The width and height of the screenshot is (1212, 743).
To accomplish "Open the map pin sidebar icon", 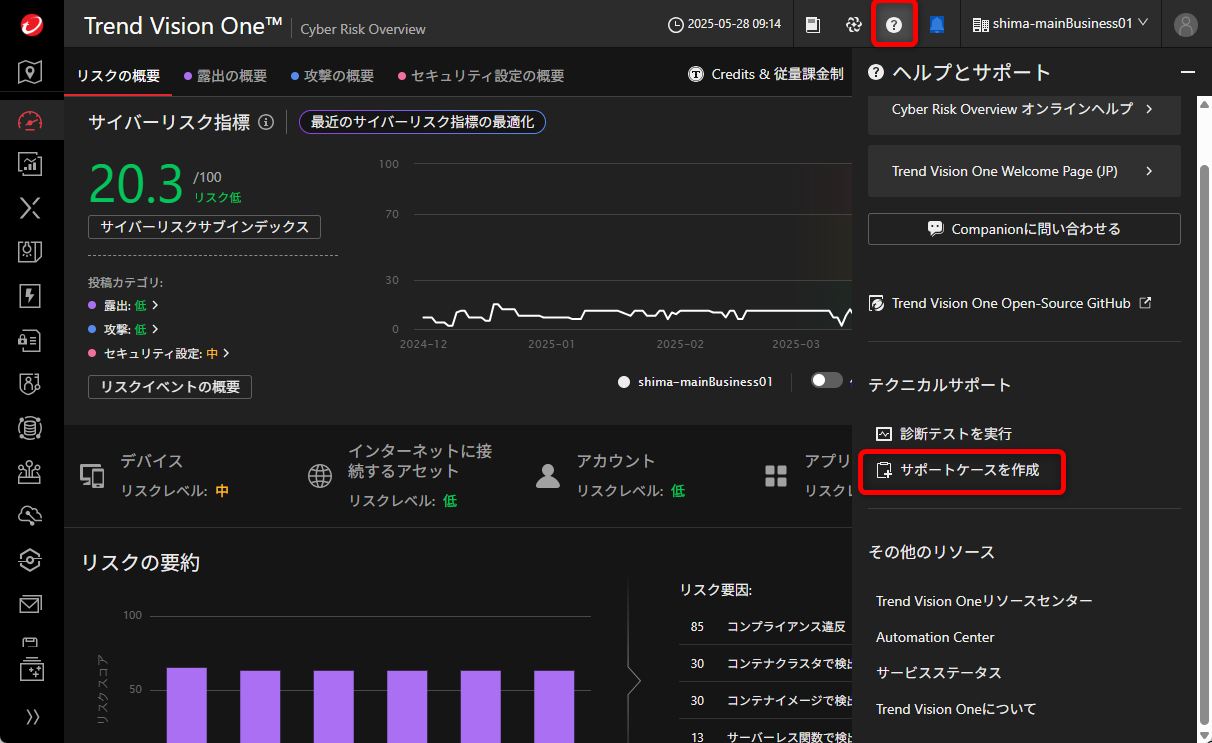I will point(31,72).
